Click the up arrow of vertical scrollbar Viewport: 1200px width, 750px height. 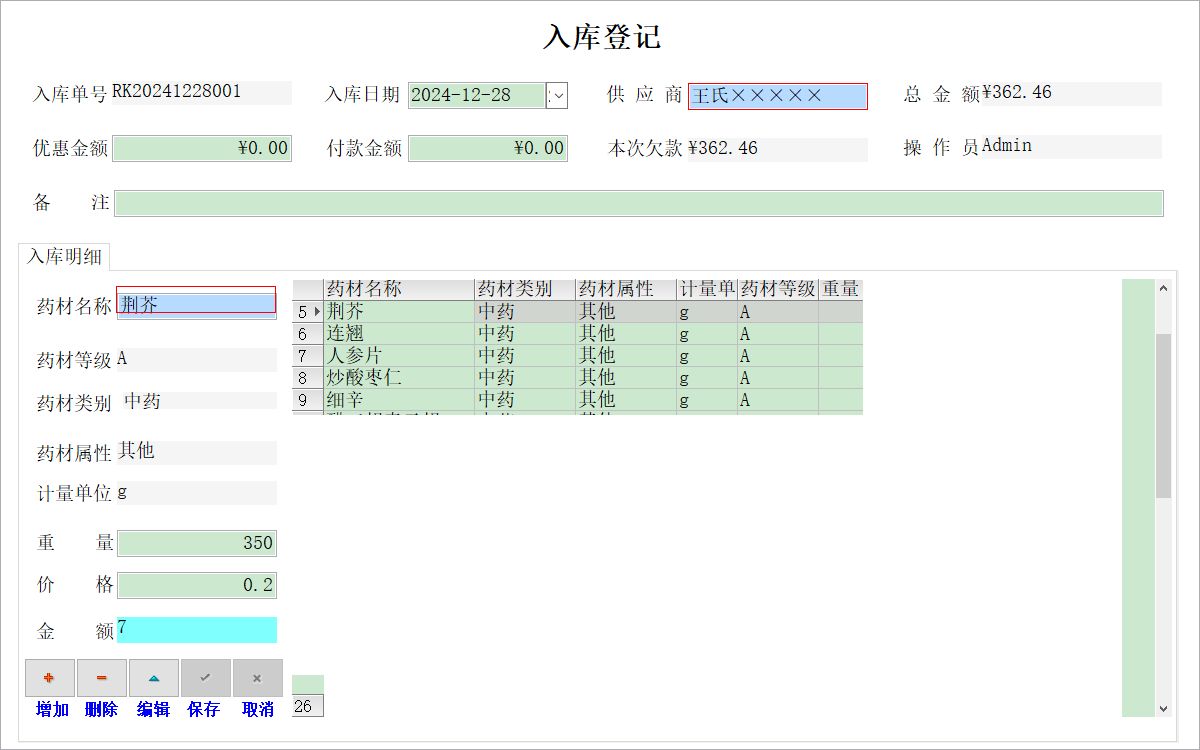[1163, 289]
